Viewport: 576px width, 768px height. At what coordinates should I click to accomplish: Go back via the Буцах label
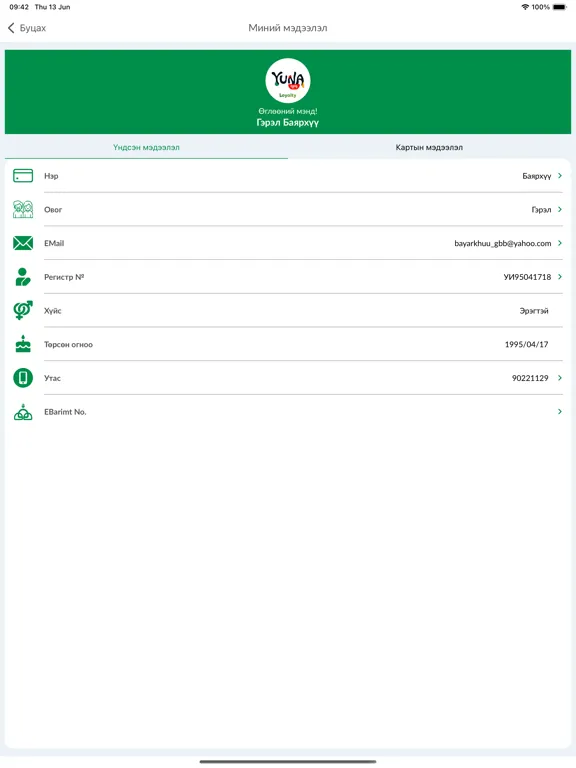(x=33, y=28)
